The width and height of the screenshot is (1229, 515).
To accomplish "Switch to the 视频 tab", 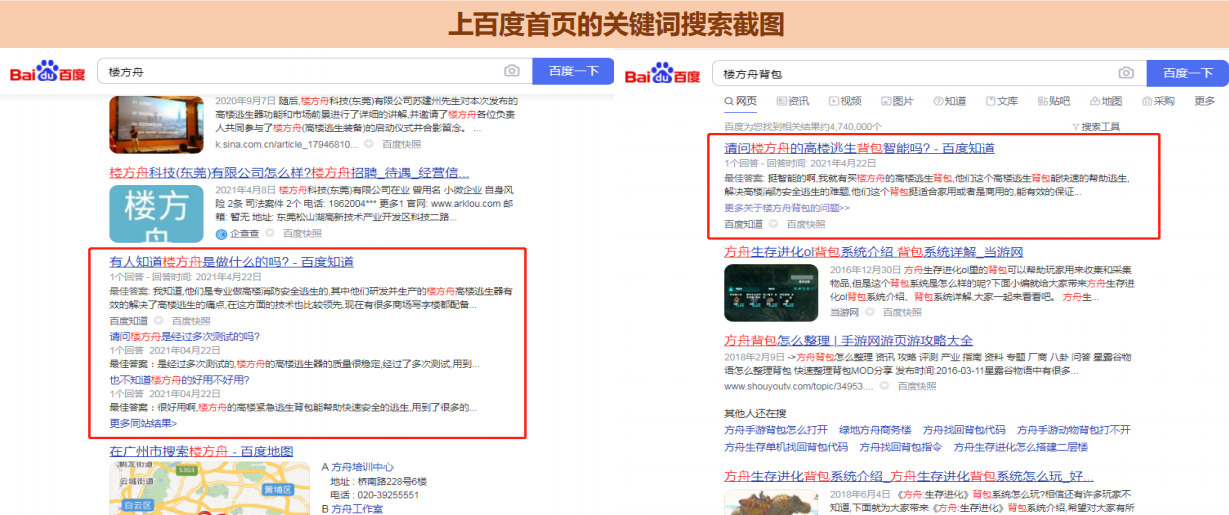I will coord(844,101).
